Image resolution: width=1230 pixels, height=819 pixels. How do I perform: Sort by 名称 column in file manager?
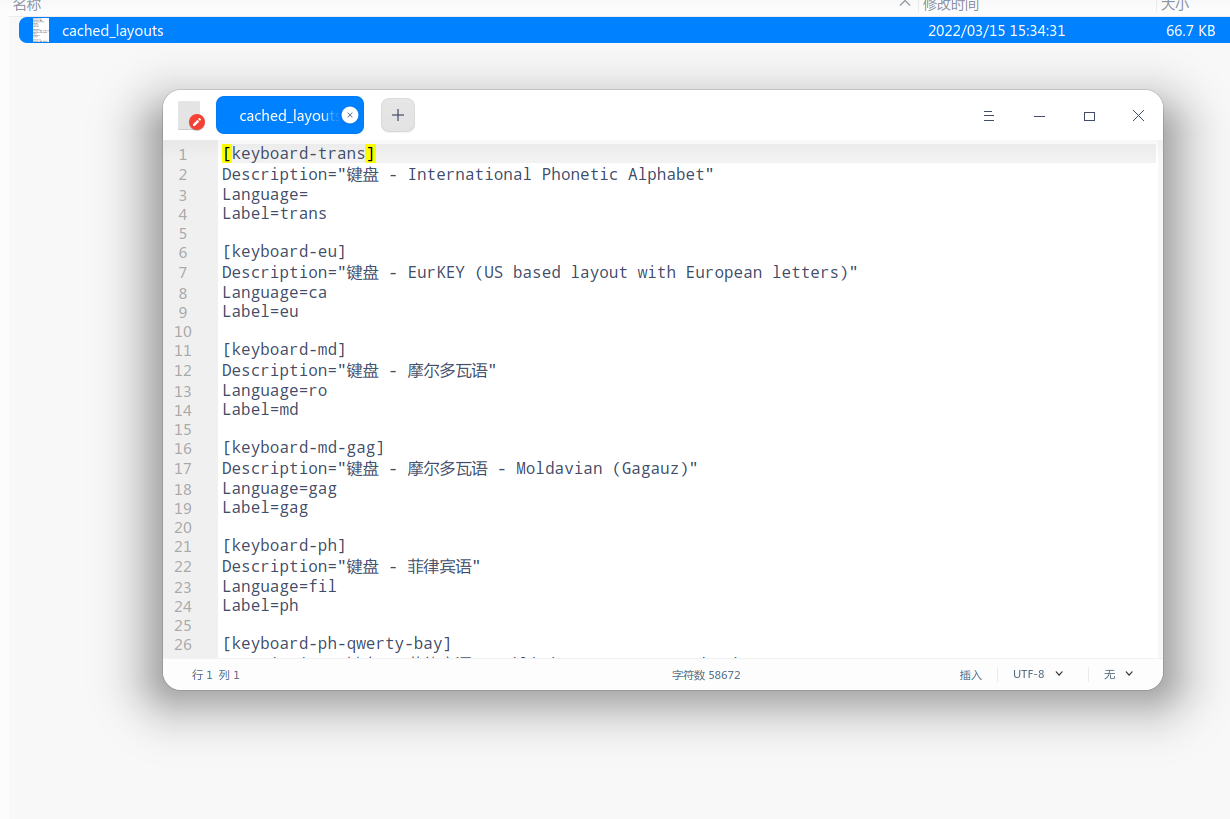pyautogui.click(x=27, y=6)
